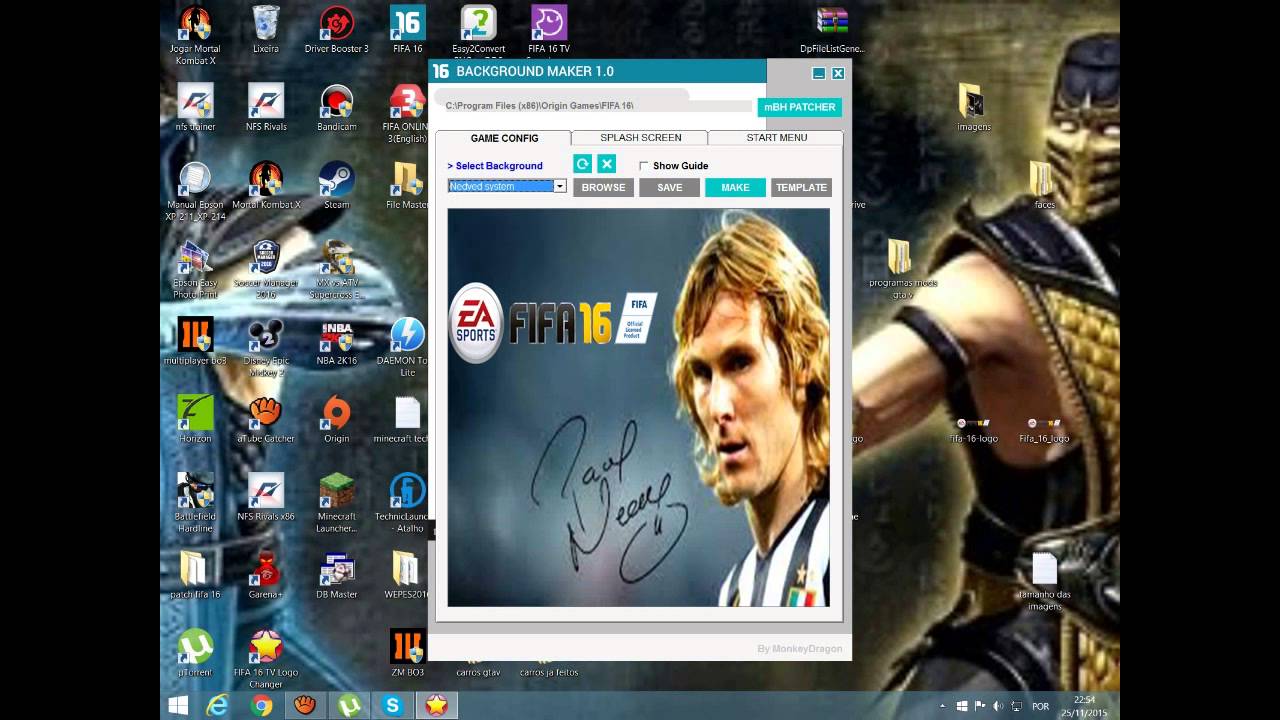Select the DpFileListGenerator WinRAR icon
The image size is (1280, 720).
click(832, 30)
